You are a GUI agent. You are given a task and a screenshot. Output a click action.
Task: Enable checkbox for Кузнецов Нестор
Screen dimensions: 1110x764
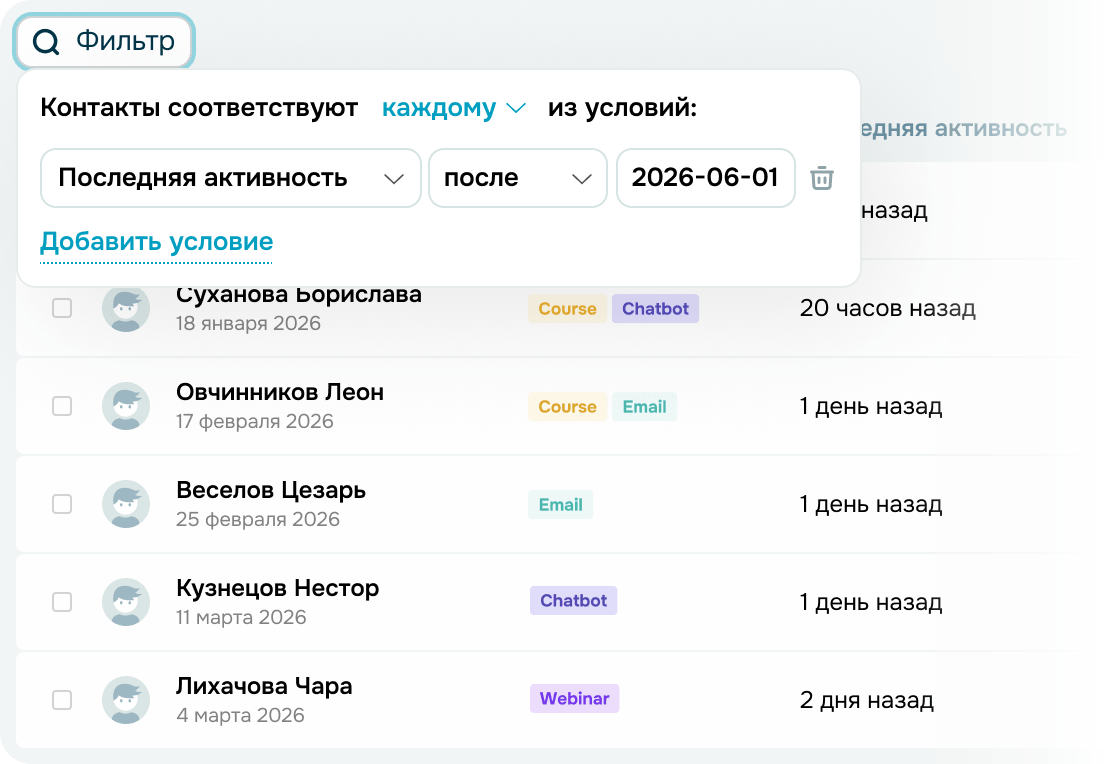pos(62,602)
